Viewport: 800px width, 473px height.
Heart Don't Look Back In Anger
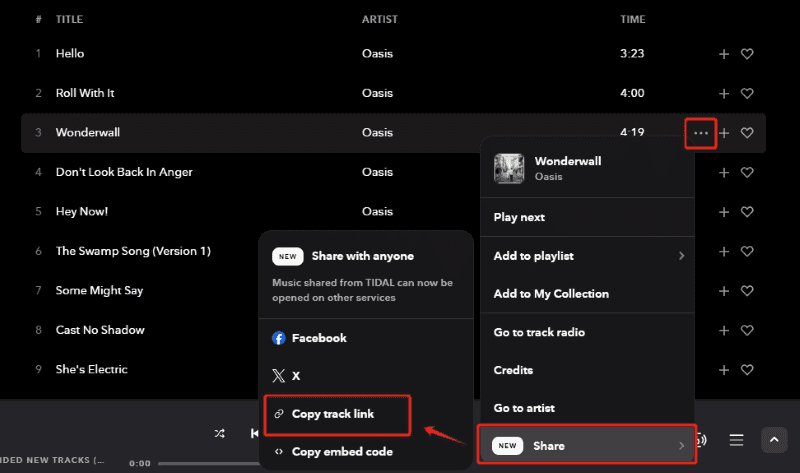pos(747,172)
